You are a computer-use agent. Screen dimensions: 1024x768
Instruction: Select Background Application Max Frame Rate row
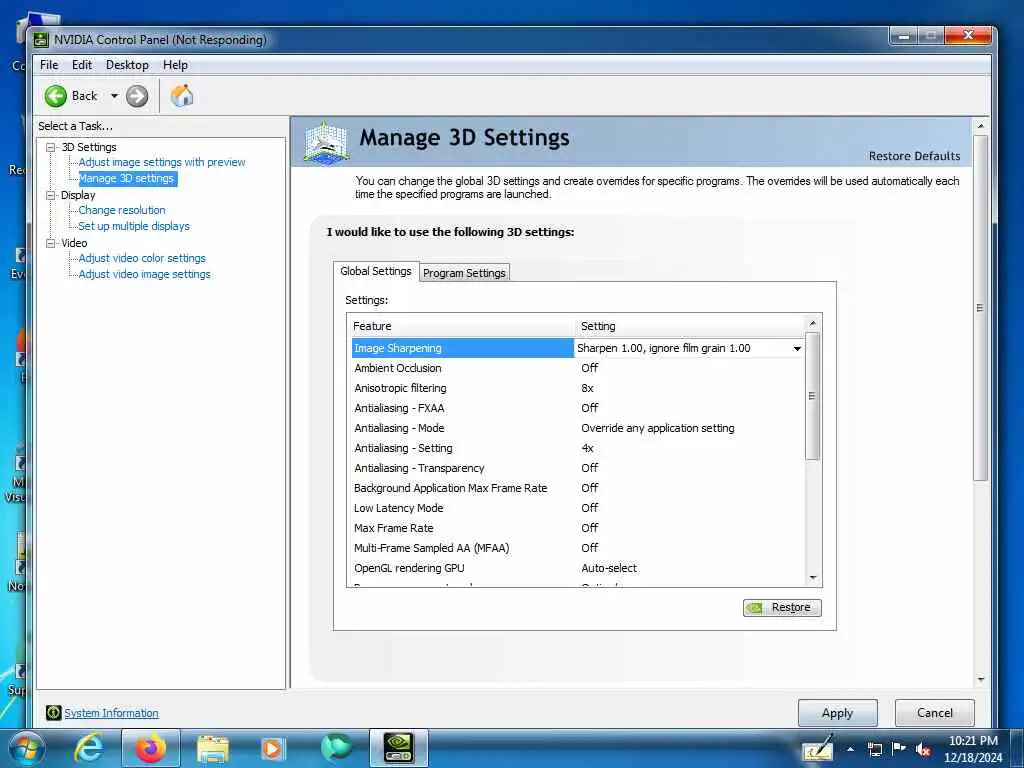(577, 488)
